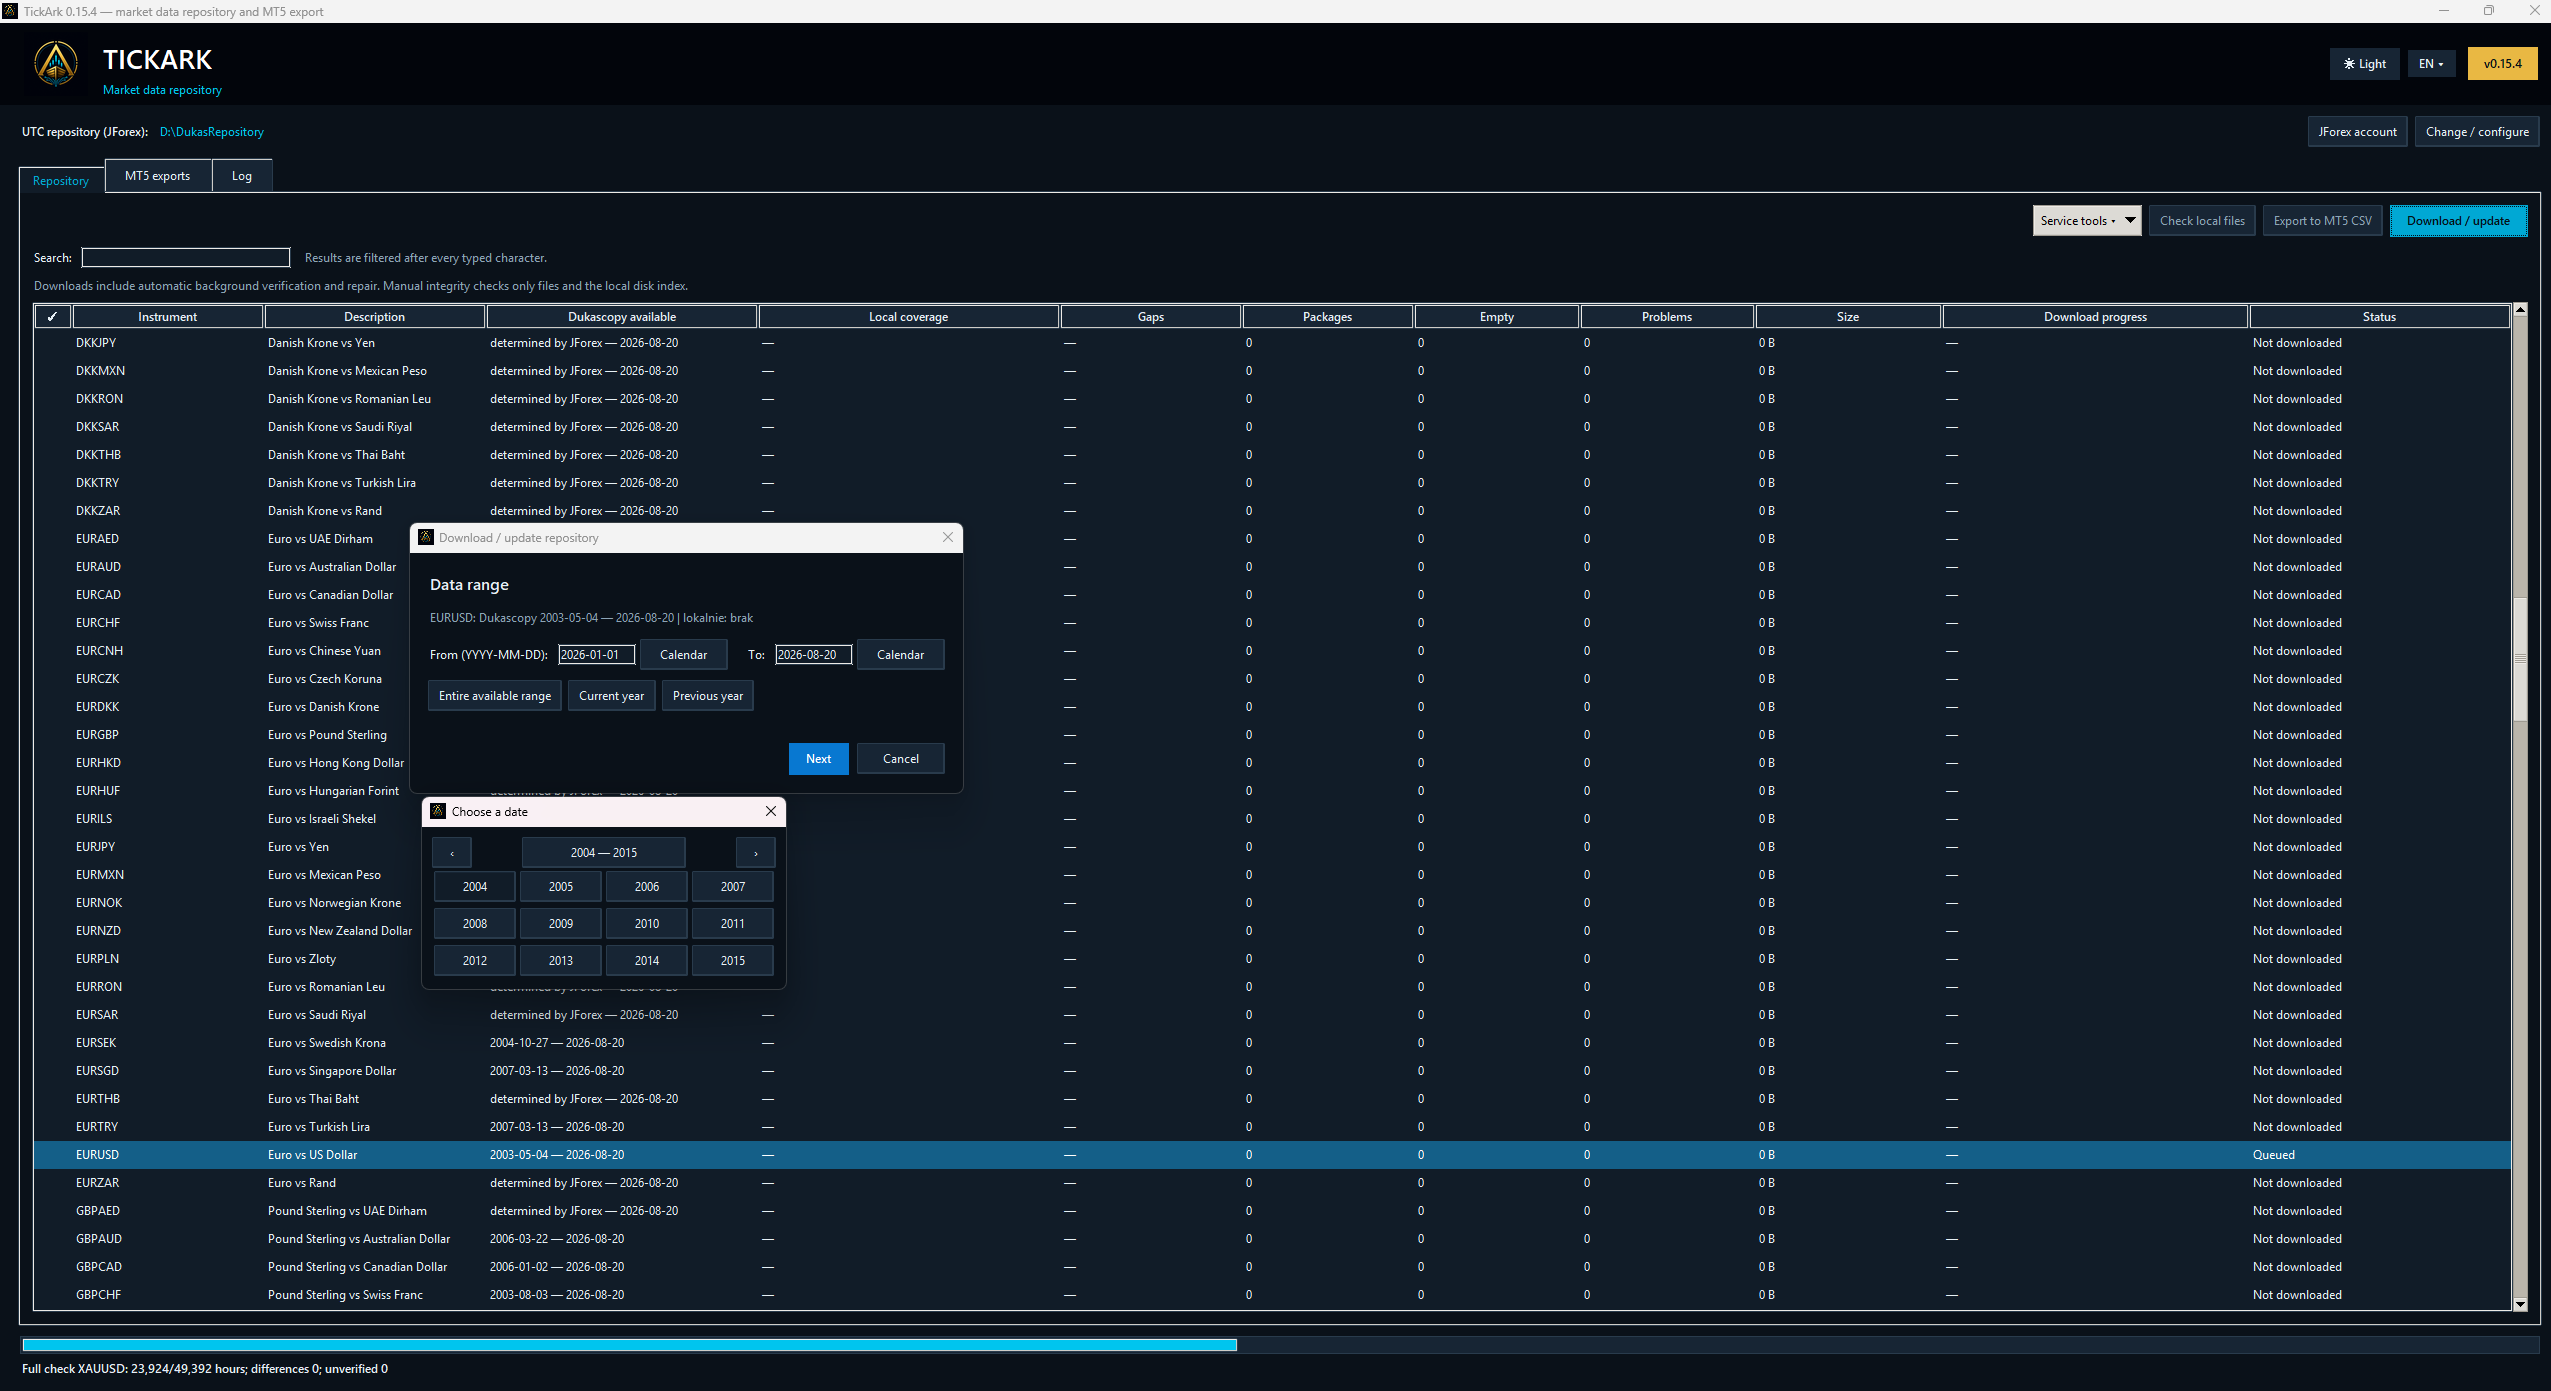Pick year 2004 in date chooser
The width and height of the screenshot is (2551, 1391).
coord(475,887)
